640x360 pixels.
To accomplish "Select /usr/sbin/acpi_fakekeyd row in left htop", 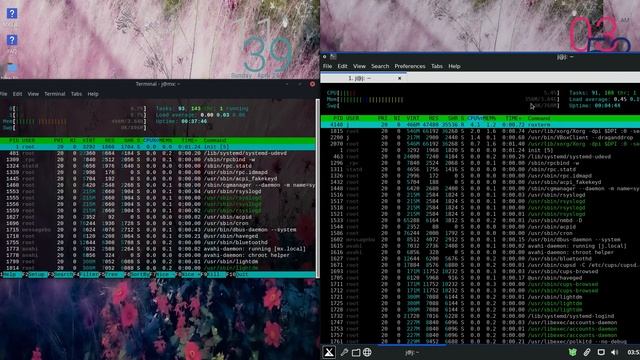I will coord(158,179).
